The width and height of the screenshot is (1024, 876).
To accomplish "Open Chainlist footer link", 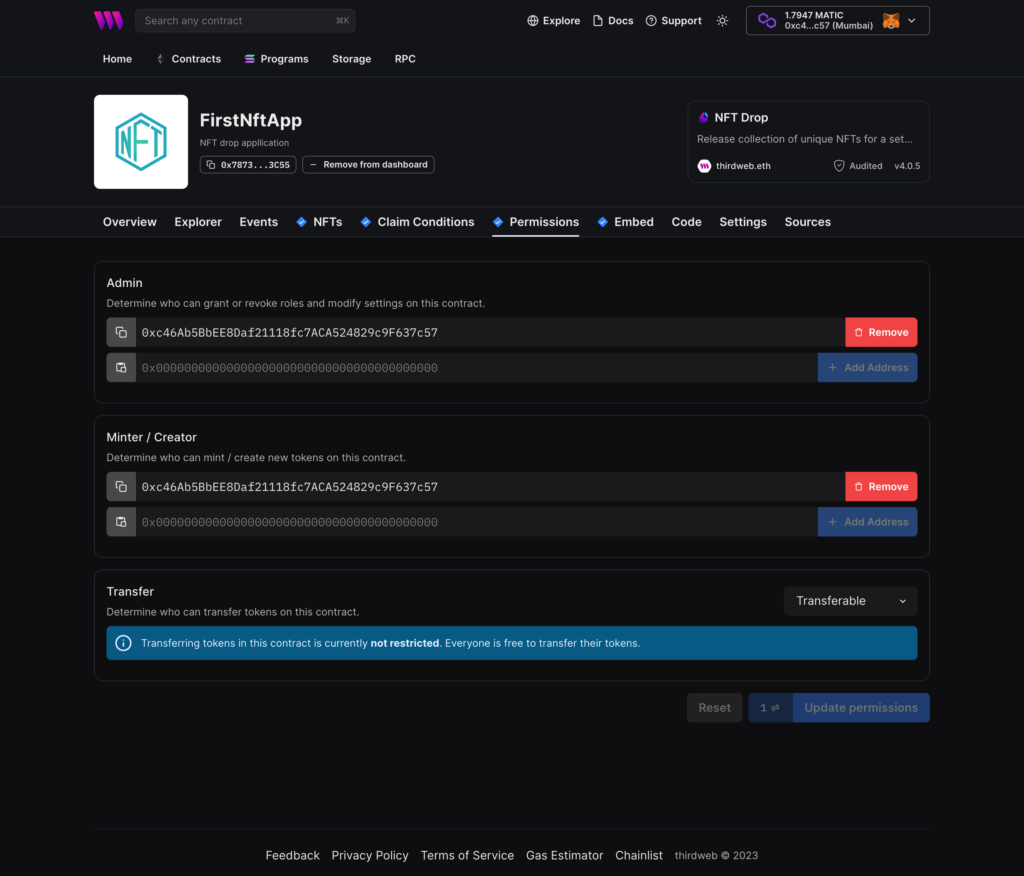I will pyautogui.click(x=639, y=856).
